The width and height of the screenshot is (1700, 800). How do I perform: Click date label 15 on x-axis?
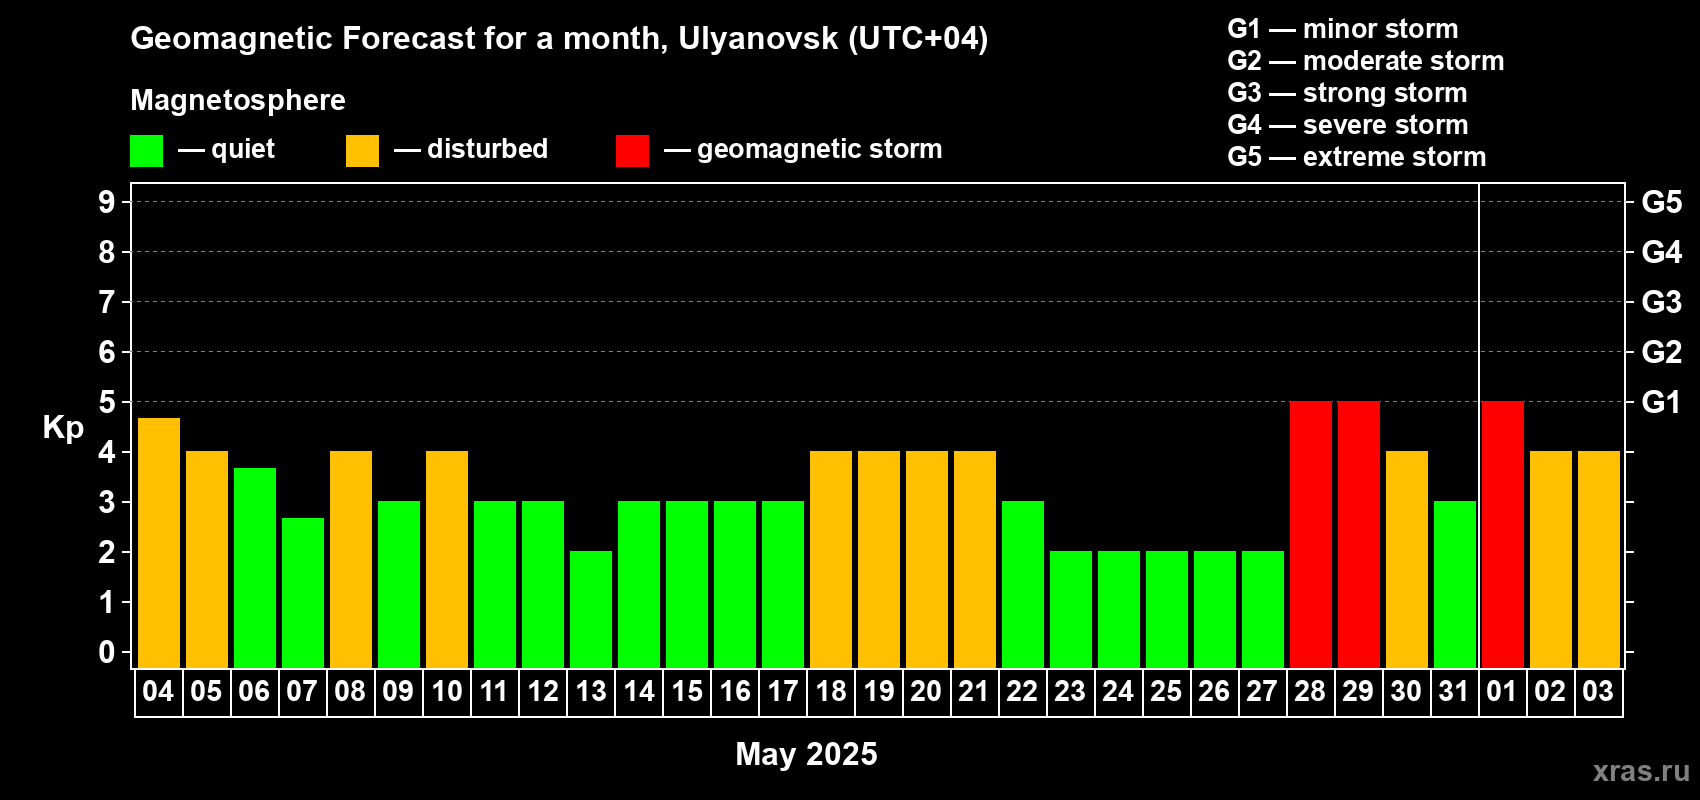686,692
